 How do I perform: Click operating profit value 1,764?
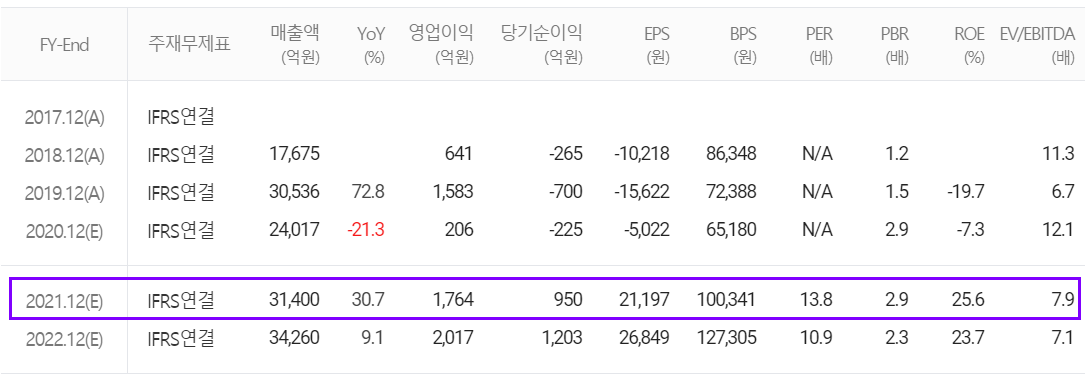pos(454,300)
